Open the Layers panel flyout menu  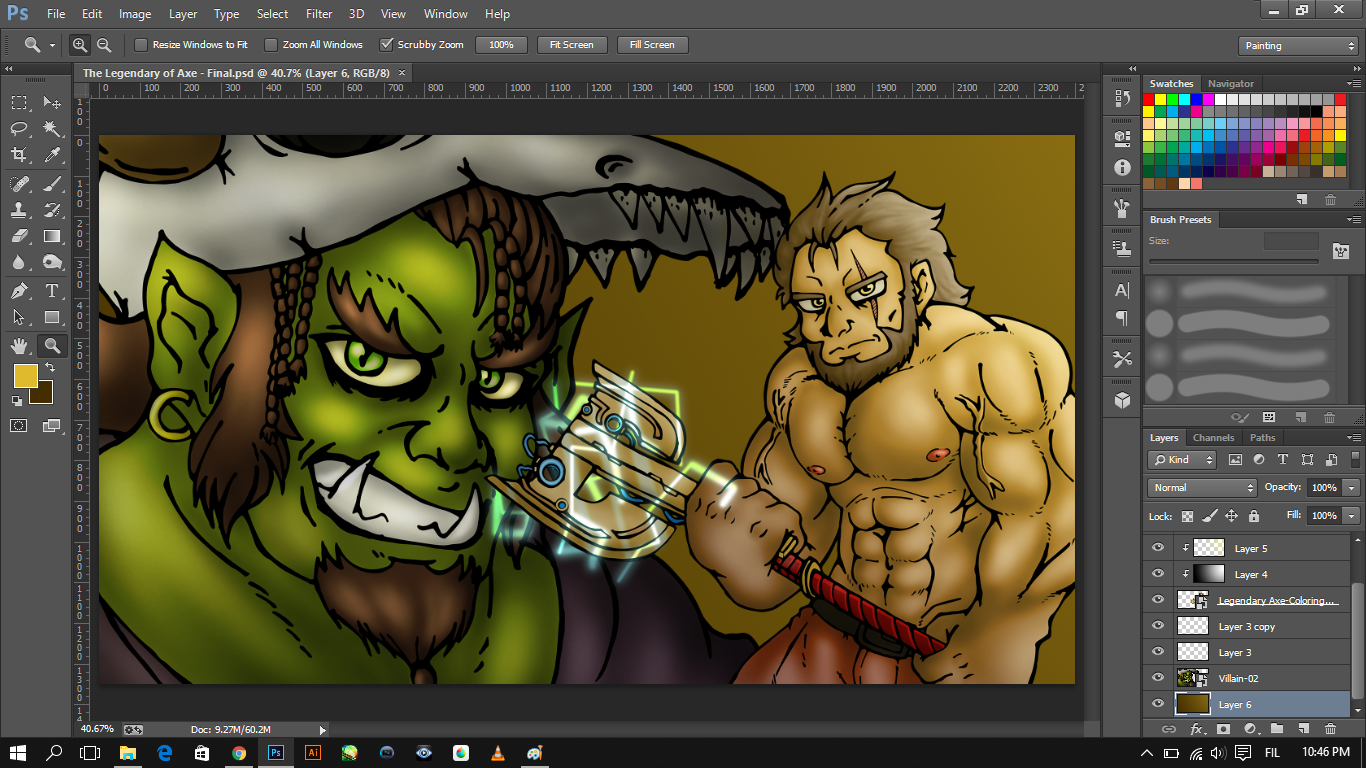1354,438
